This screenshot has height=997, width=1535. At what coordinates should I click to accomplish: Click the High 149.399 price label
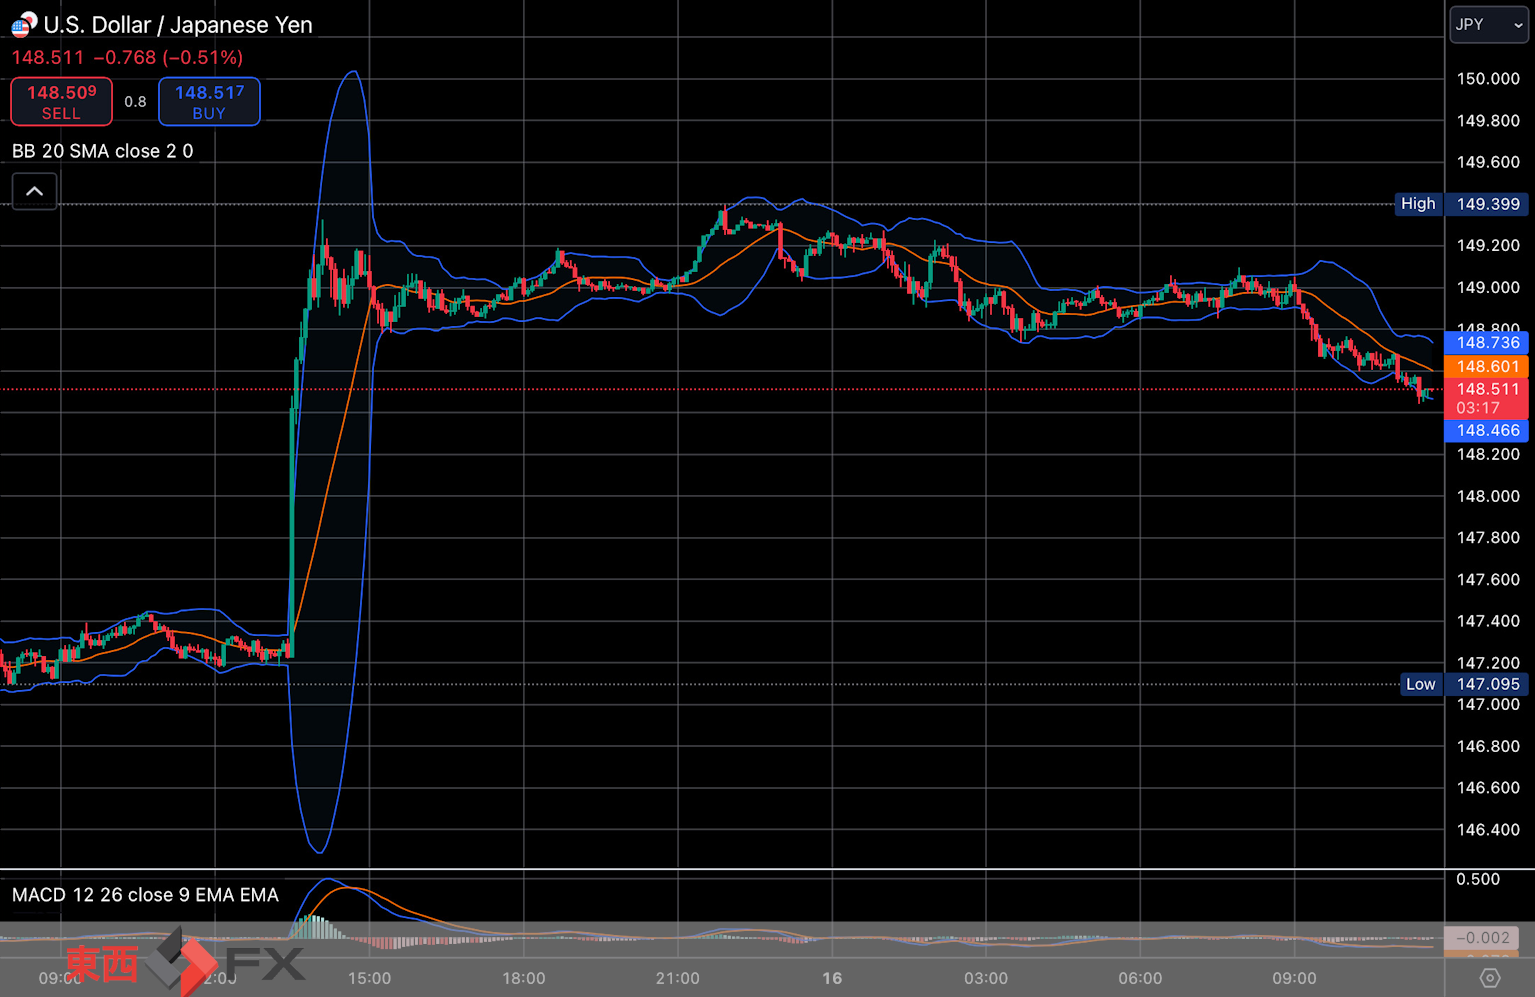coord(1461,204)
